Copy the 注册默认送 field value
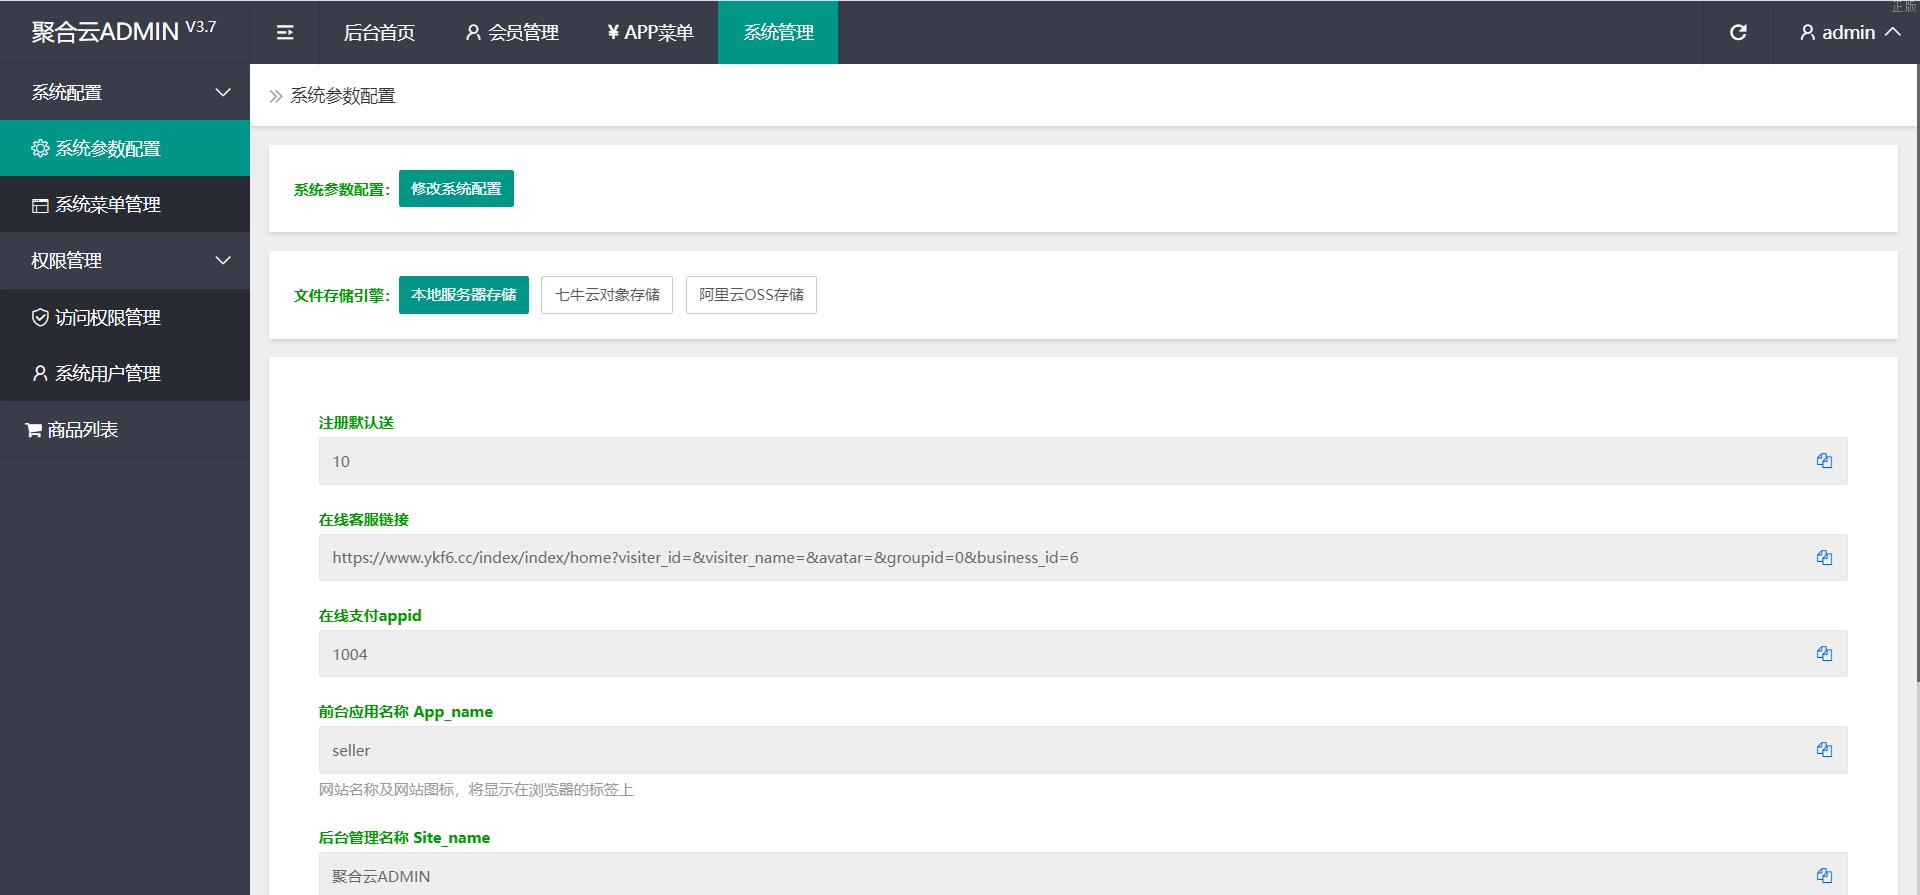 (1824, 461)
